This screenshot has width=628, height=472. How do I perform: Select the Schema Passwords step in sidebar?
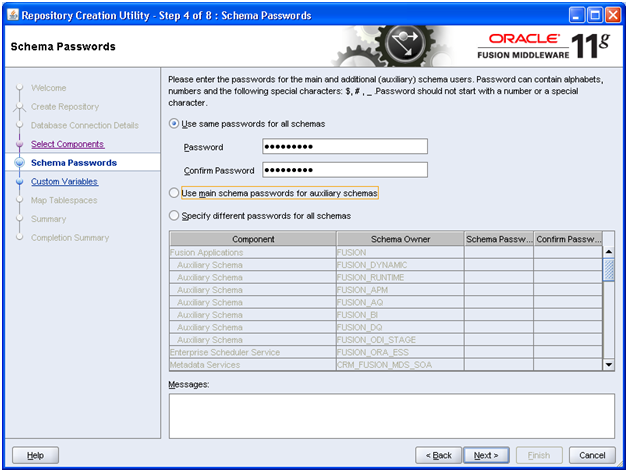point(74,163)
